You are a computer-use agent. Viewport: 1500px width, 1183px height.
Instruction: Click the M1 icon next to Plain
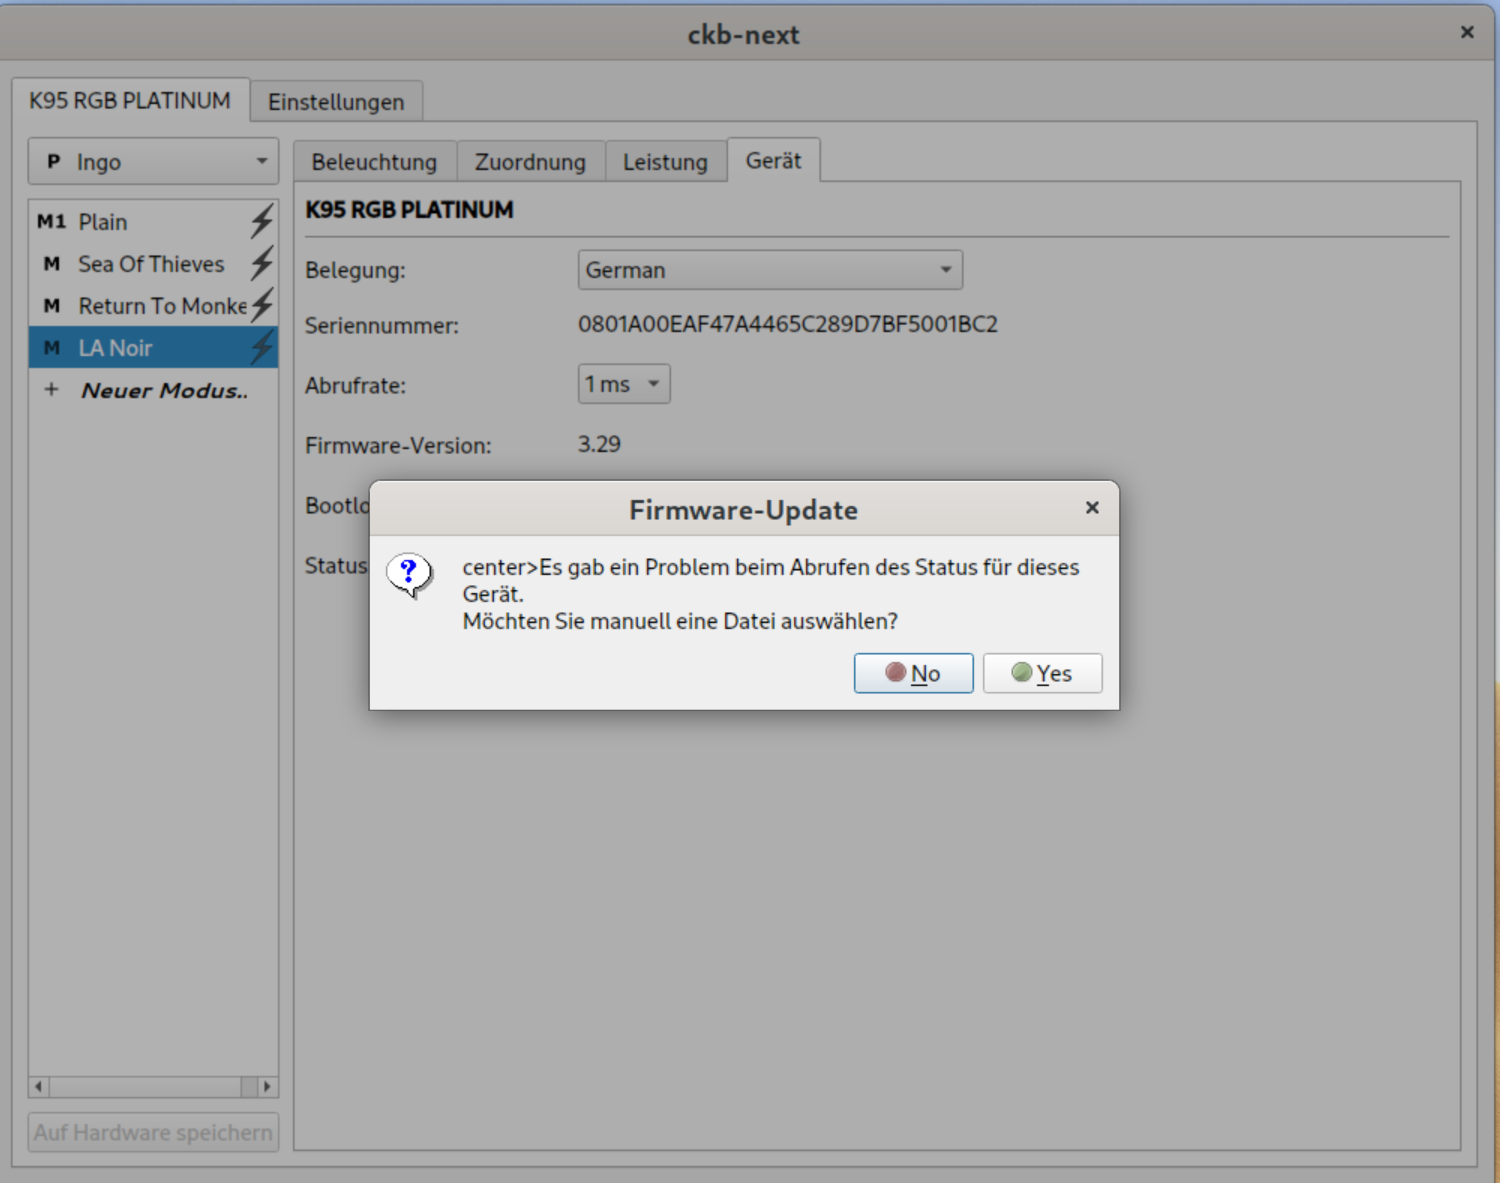pos(51,221)
